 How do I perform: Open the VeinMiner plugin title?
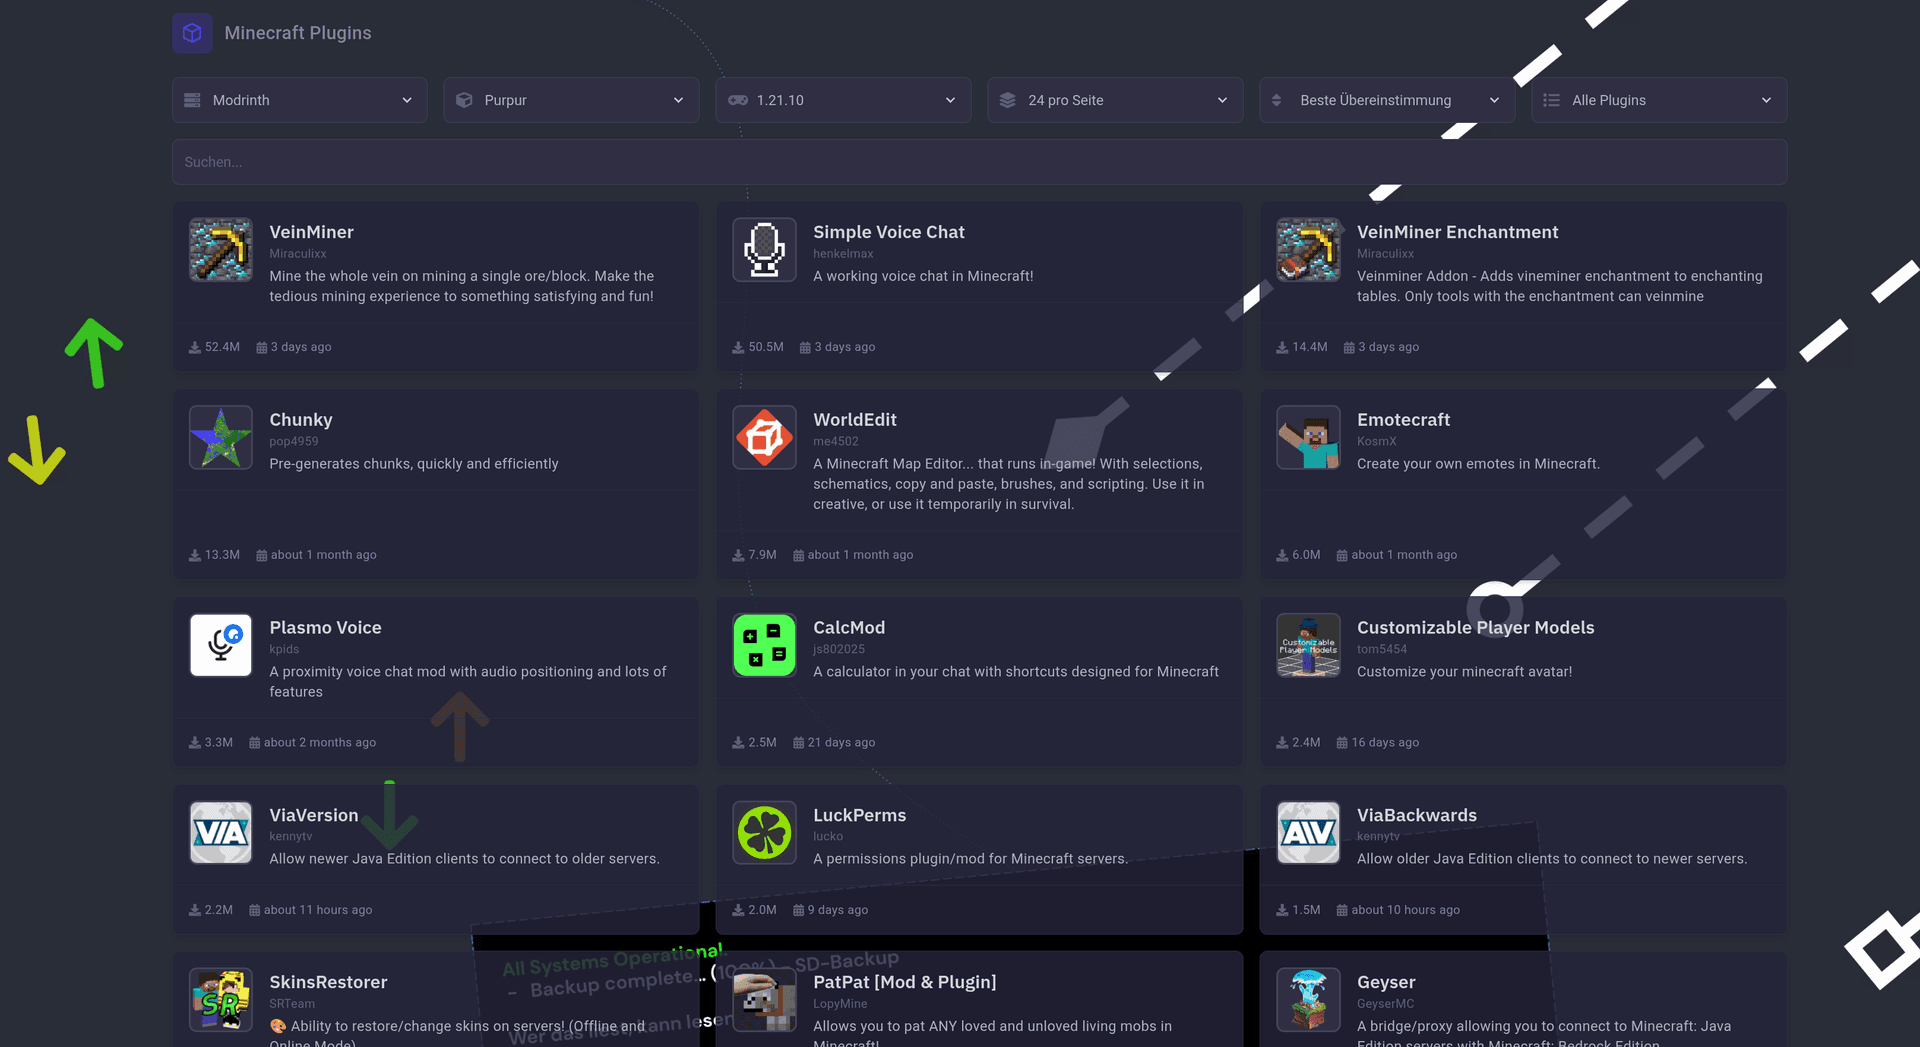(x=311, y=232)
